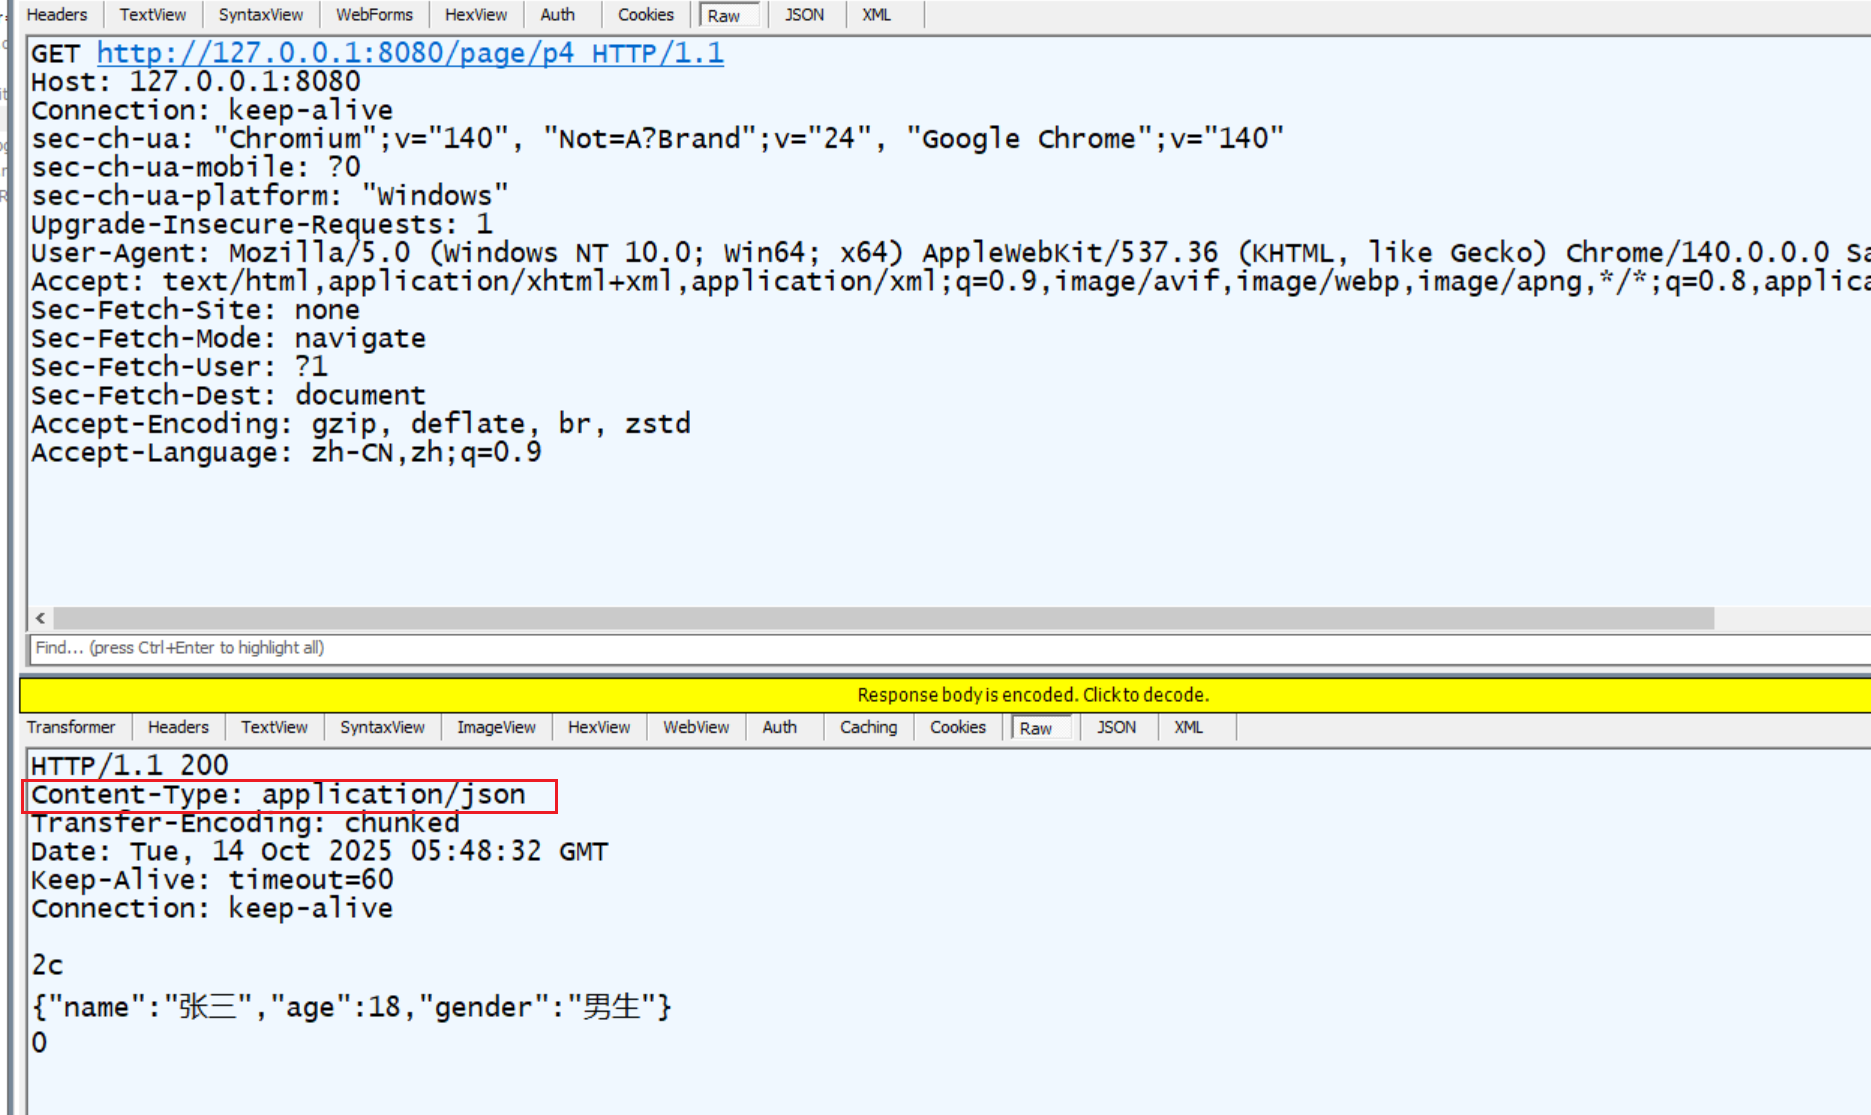1871x1115 pixels.
Task: Click 'Connection: keep-alive' request header line
Action: tap(212, 110)
